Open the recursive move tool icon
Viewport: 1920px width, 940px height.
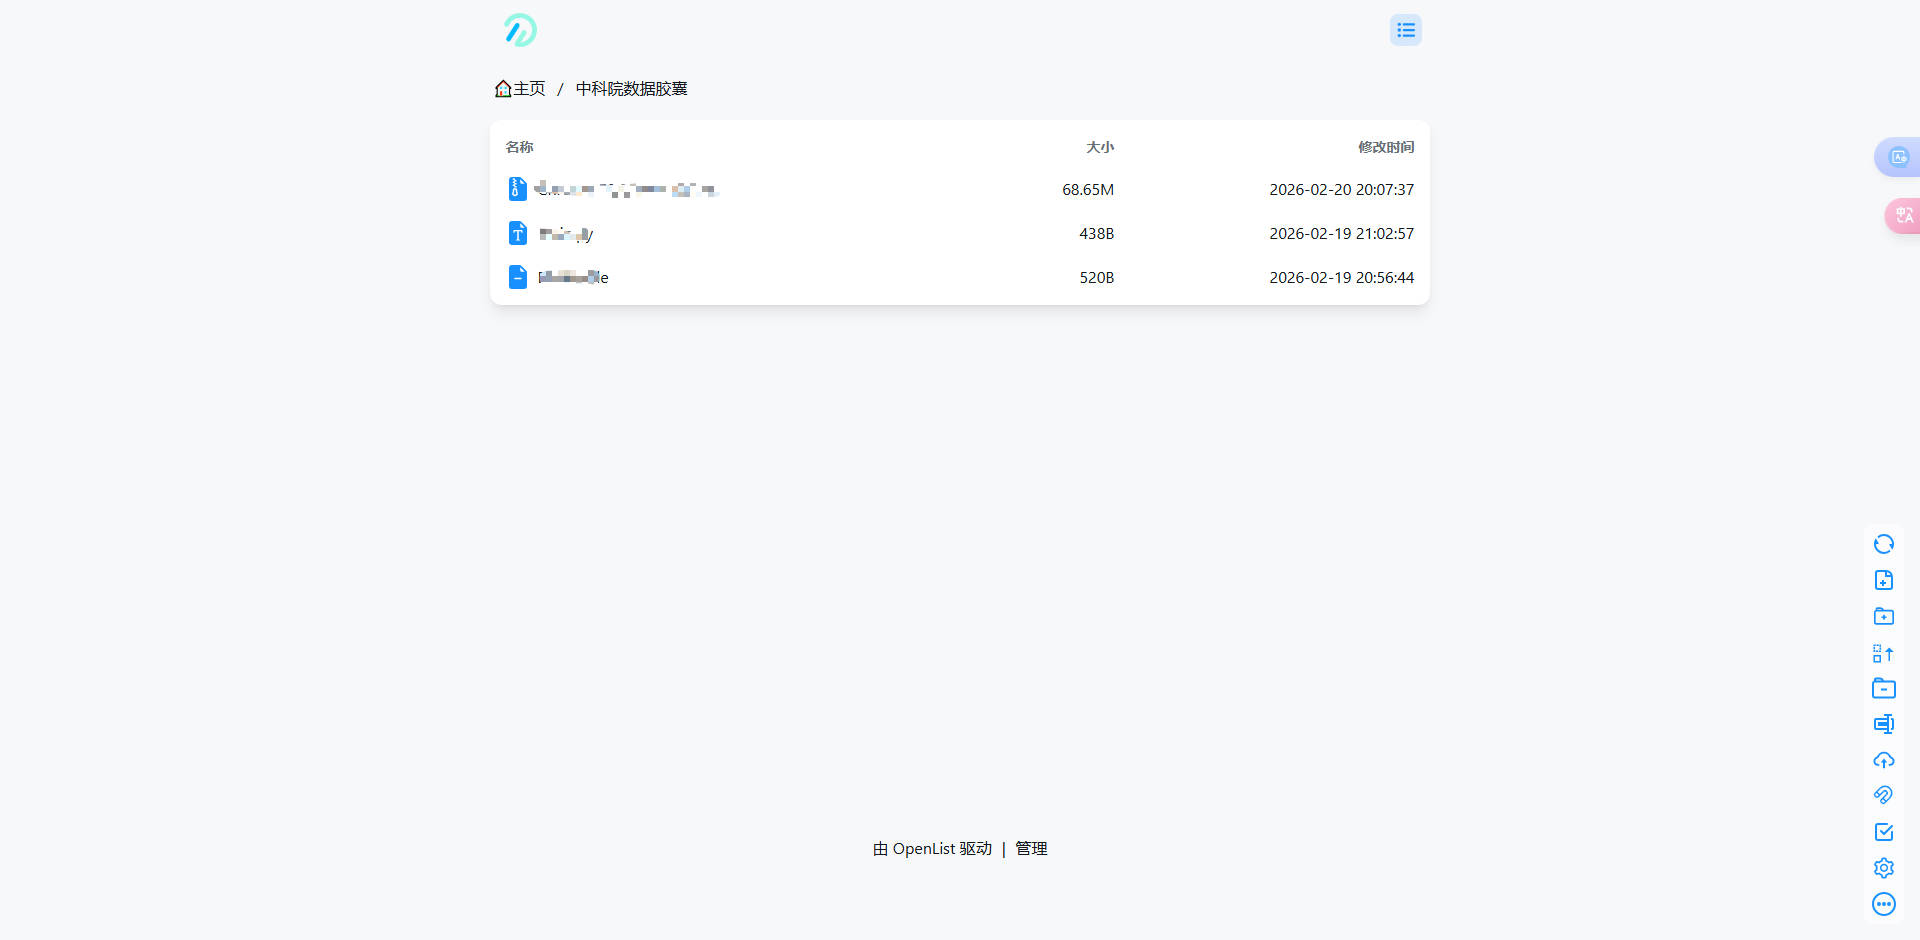pos(1883,653)
